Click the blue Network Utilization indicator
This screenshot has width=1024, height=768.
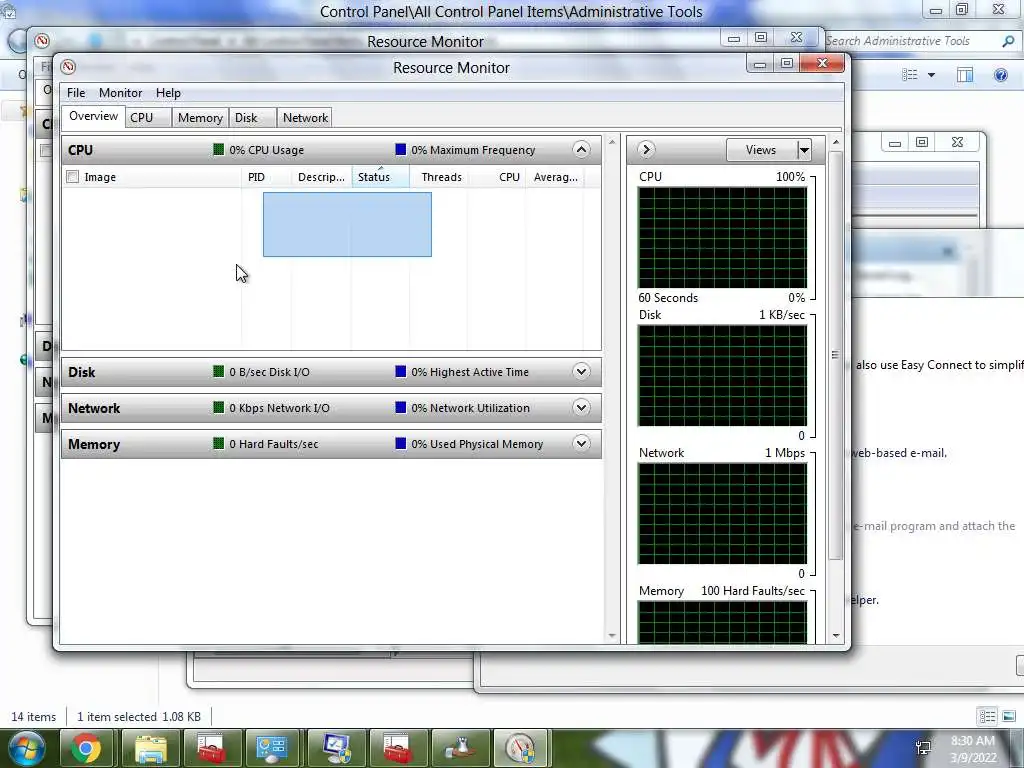401,408
